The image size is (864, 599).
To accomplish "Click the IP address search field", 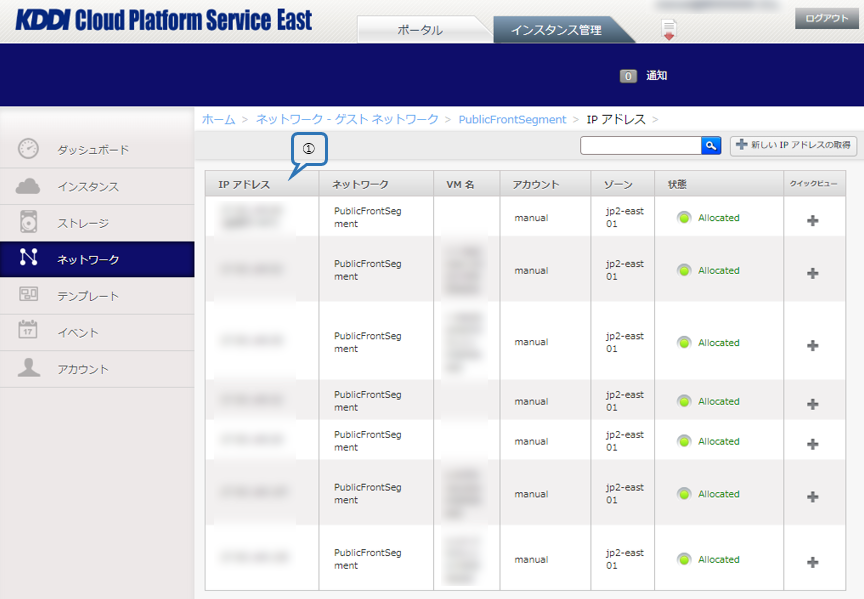I will 640,146.
